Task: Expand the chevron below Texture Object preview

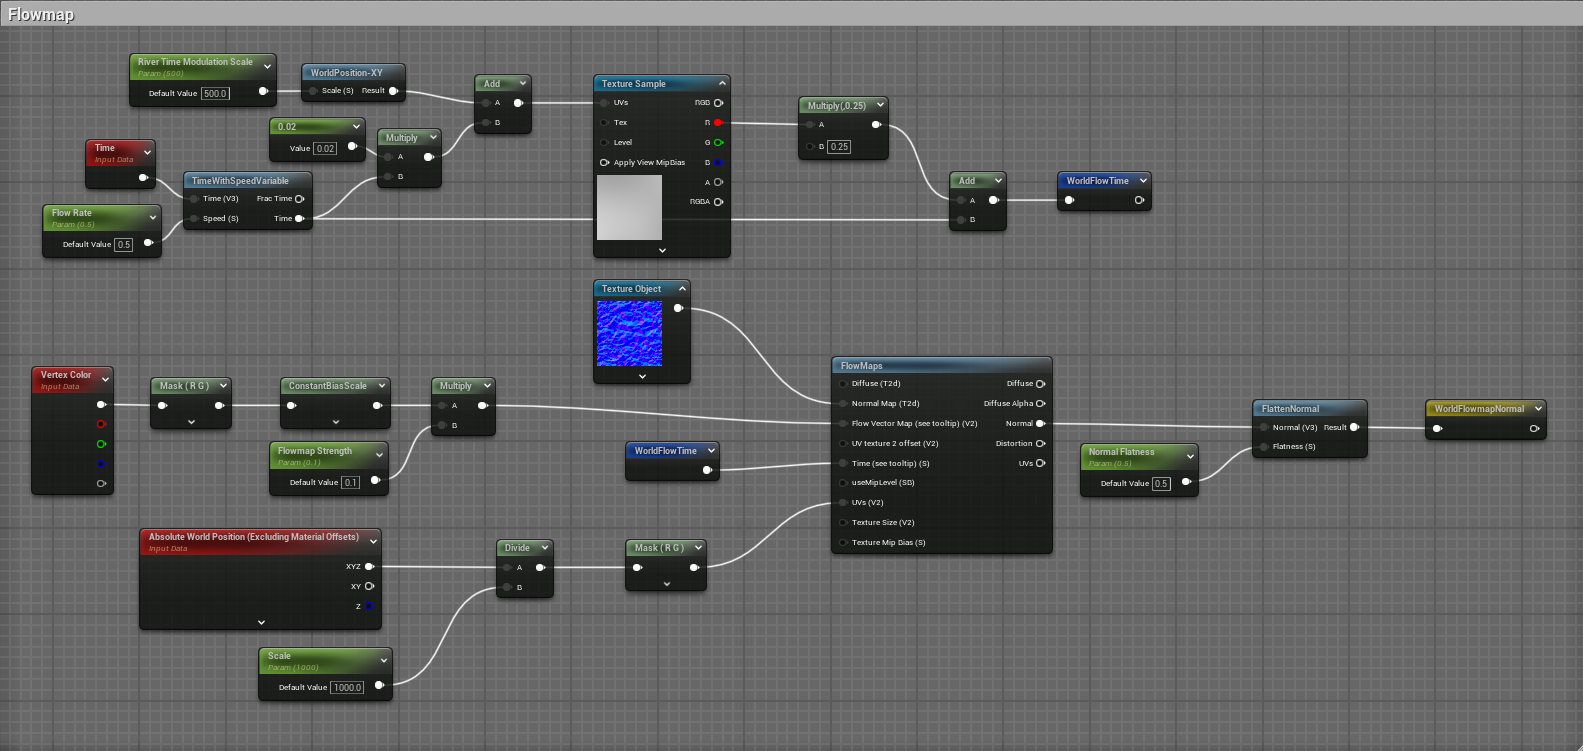Action: tap(642, 377)
